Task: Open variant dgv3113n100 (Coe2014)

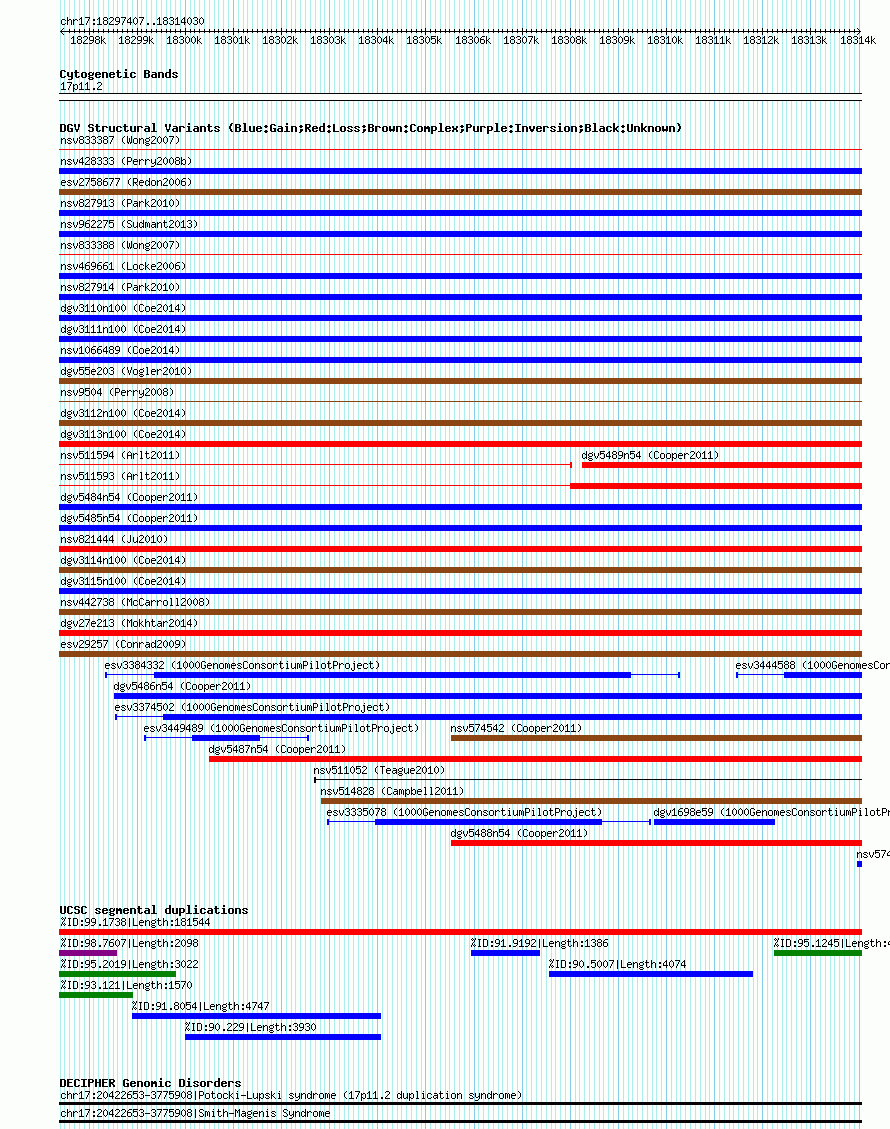Action: click(x=123, y=434)
